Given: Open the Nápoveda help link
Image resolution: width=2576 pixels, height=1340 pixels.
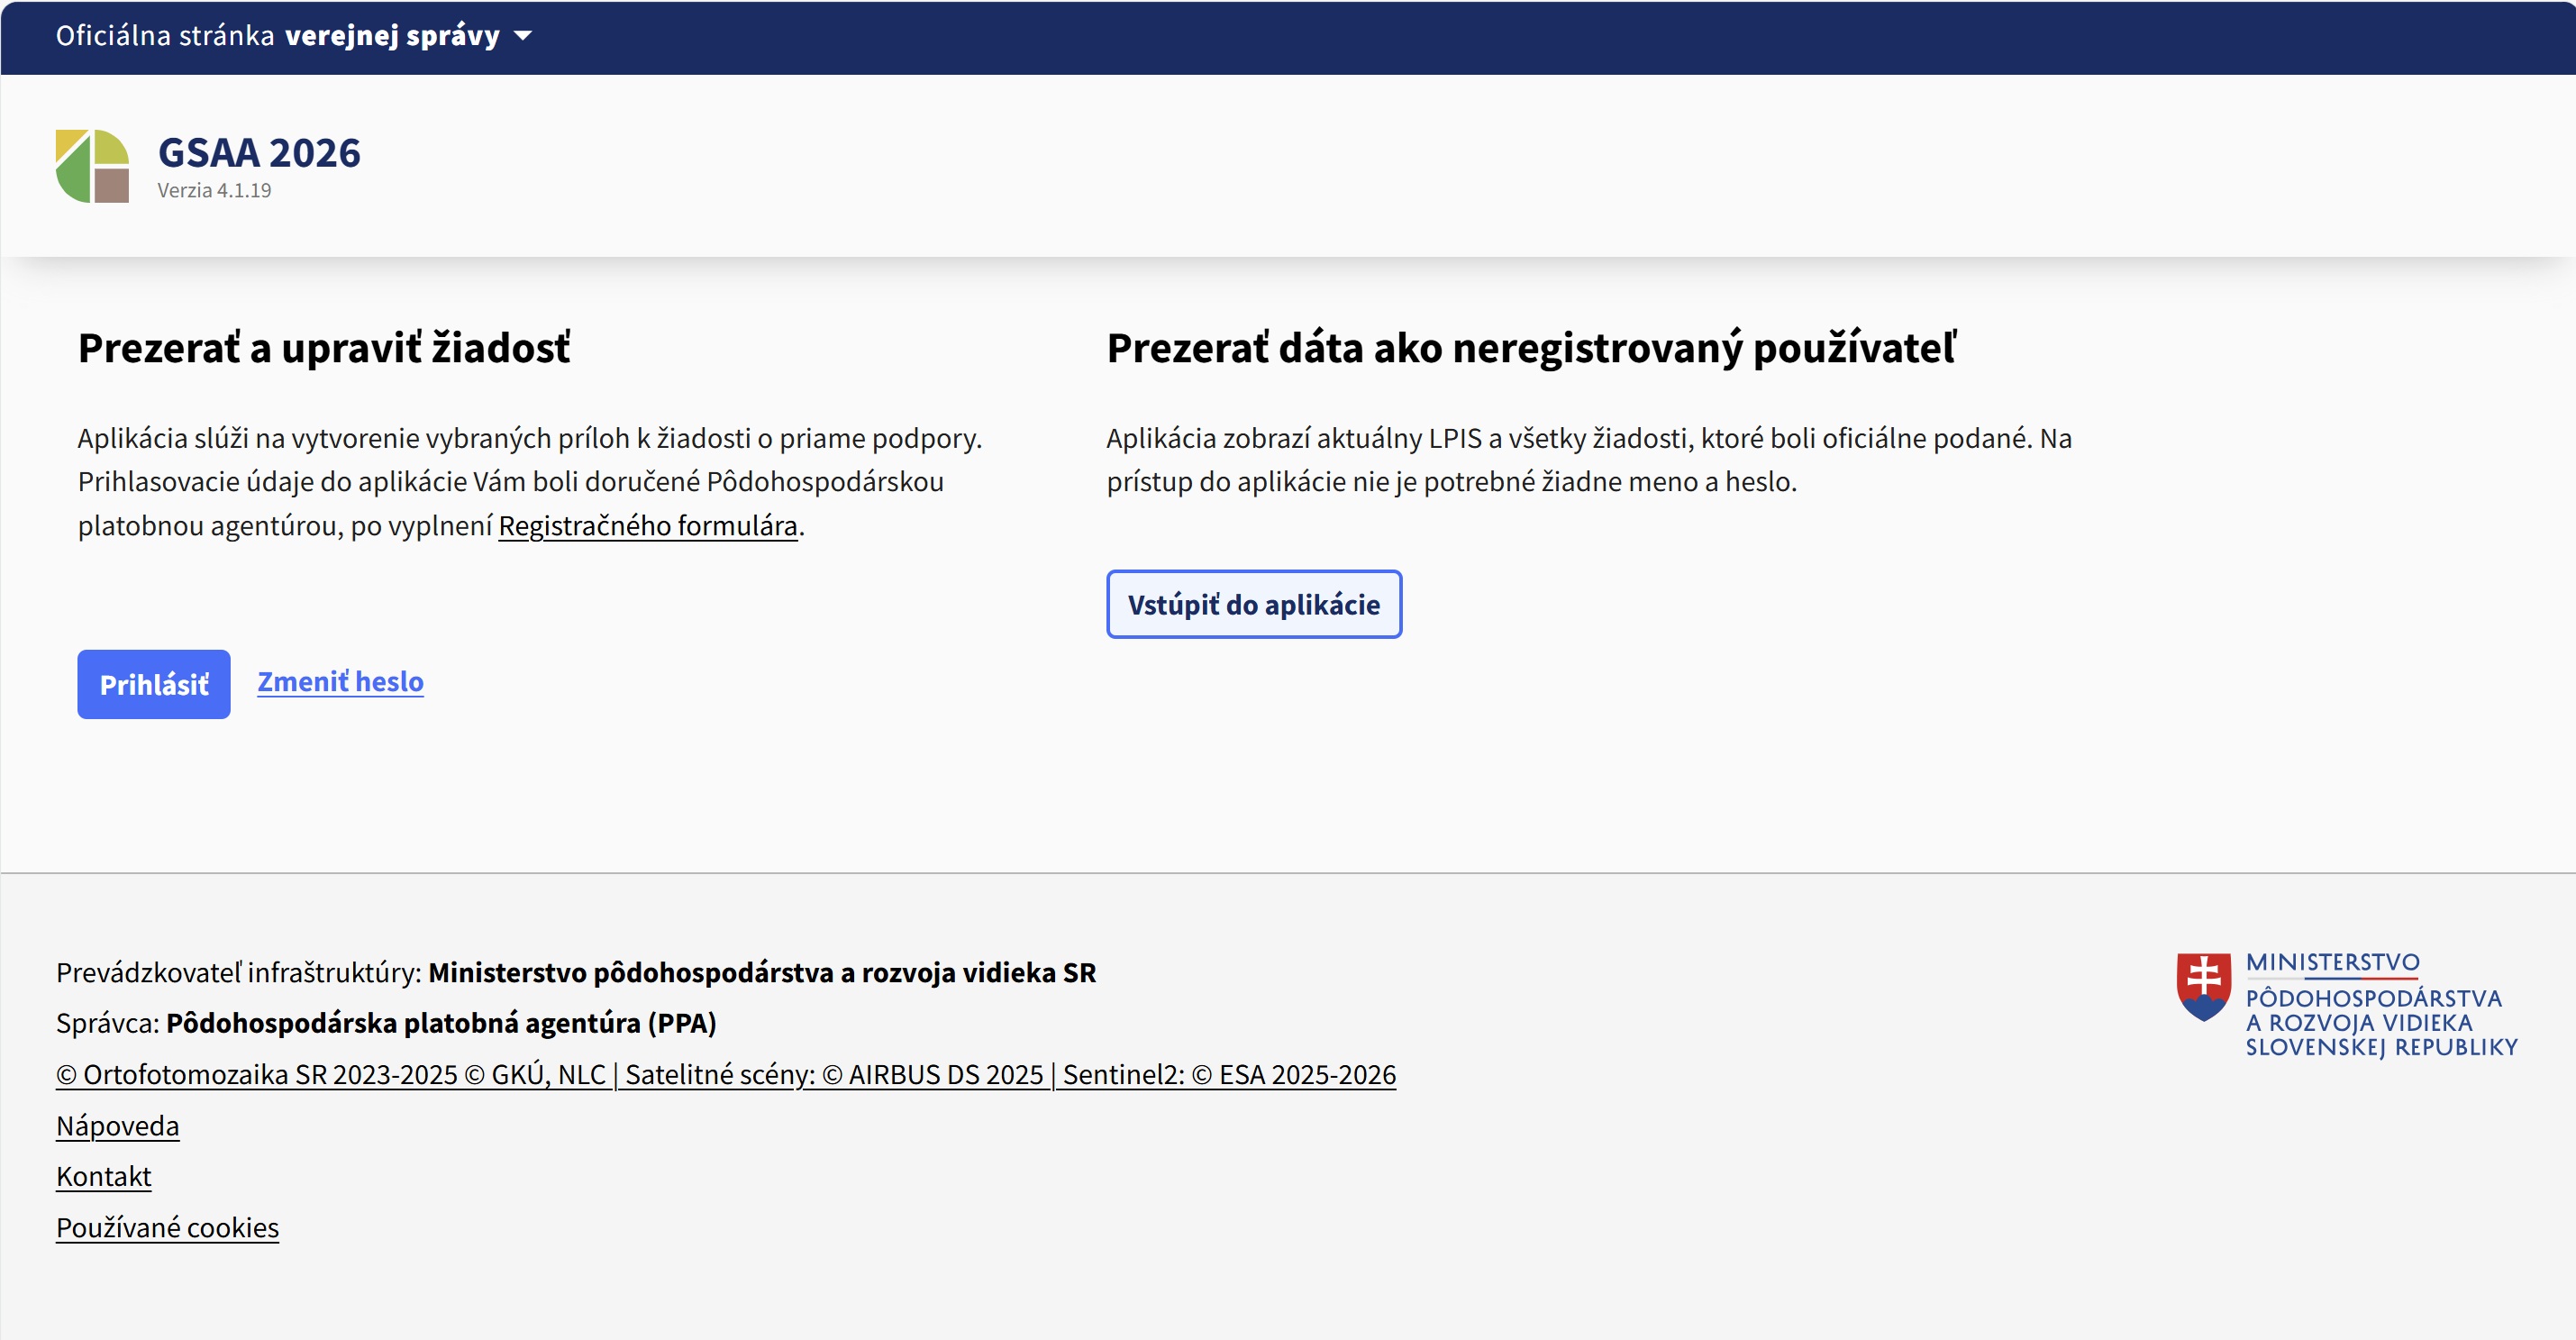Looking at the screenshot, I should pyautogui.click(x=117, y=1126).
